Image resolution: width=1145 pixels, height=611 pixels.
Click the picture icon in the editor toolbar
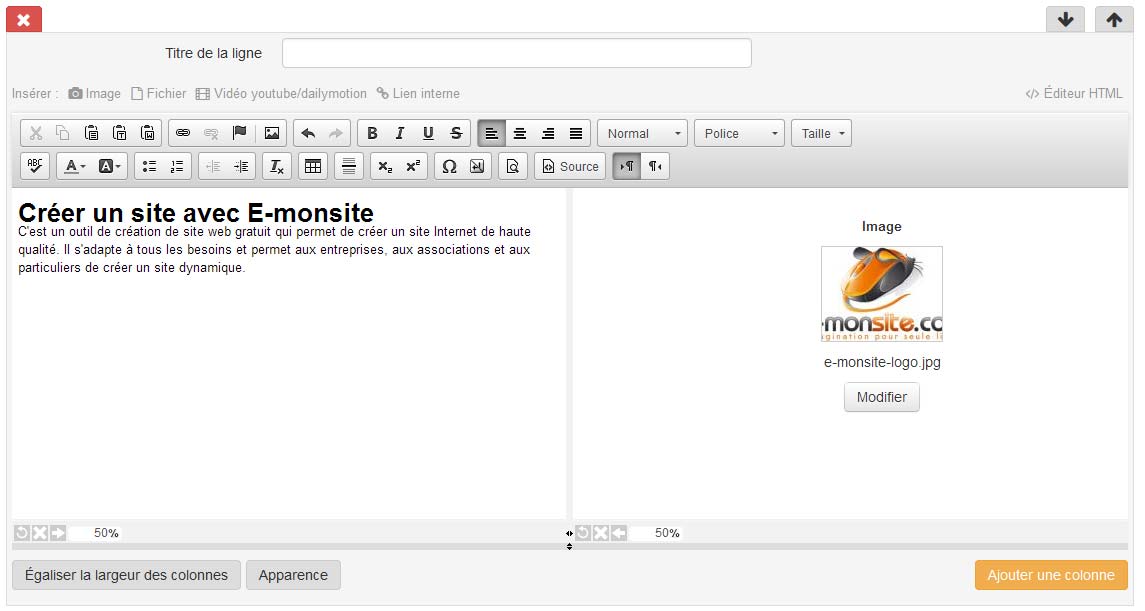[x=272, y=134]
